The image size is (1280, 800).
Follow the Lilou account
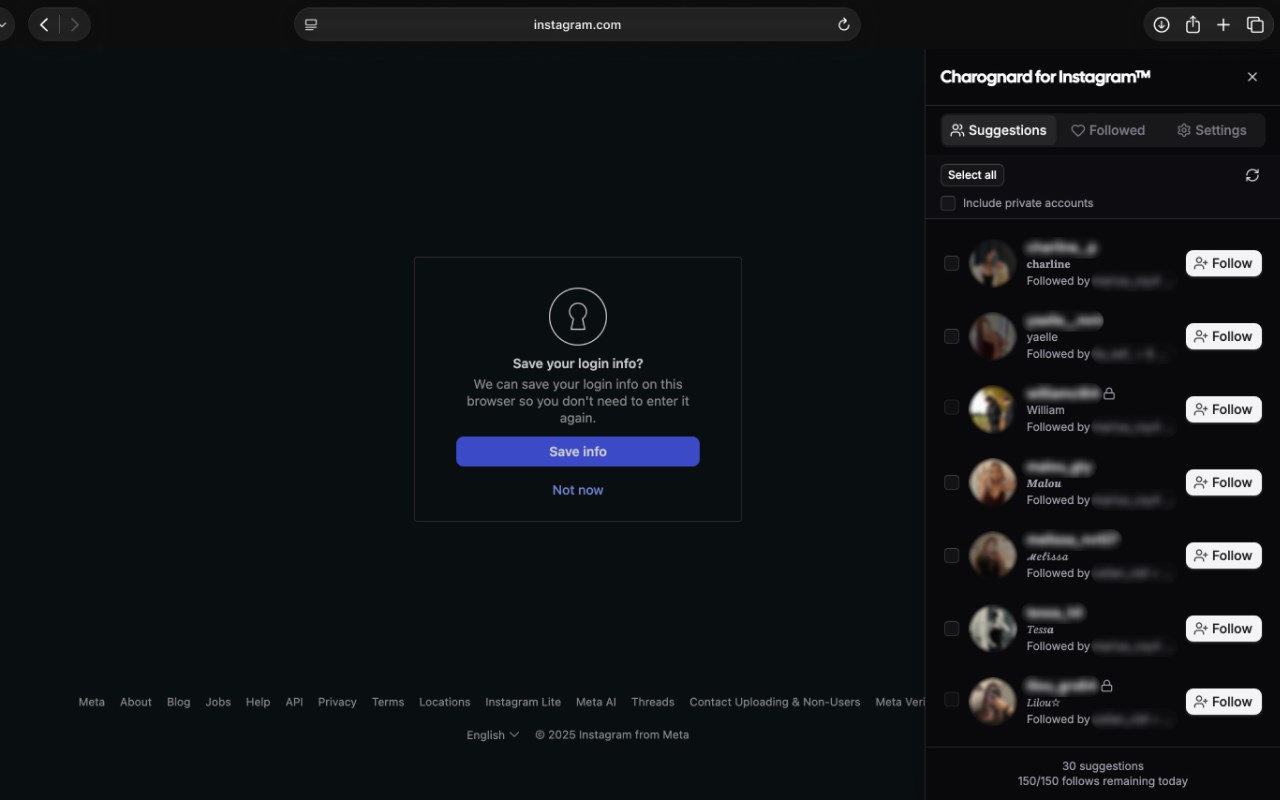[x=1223, y=701]
